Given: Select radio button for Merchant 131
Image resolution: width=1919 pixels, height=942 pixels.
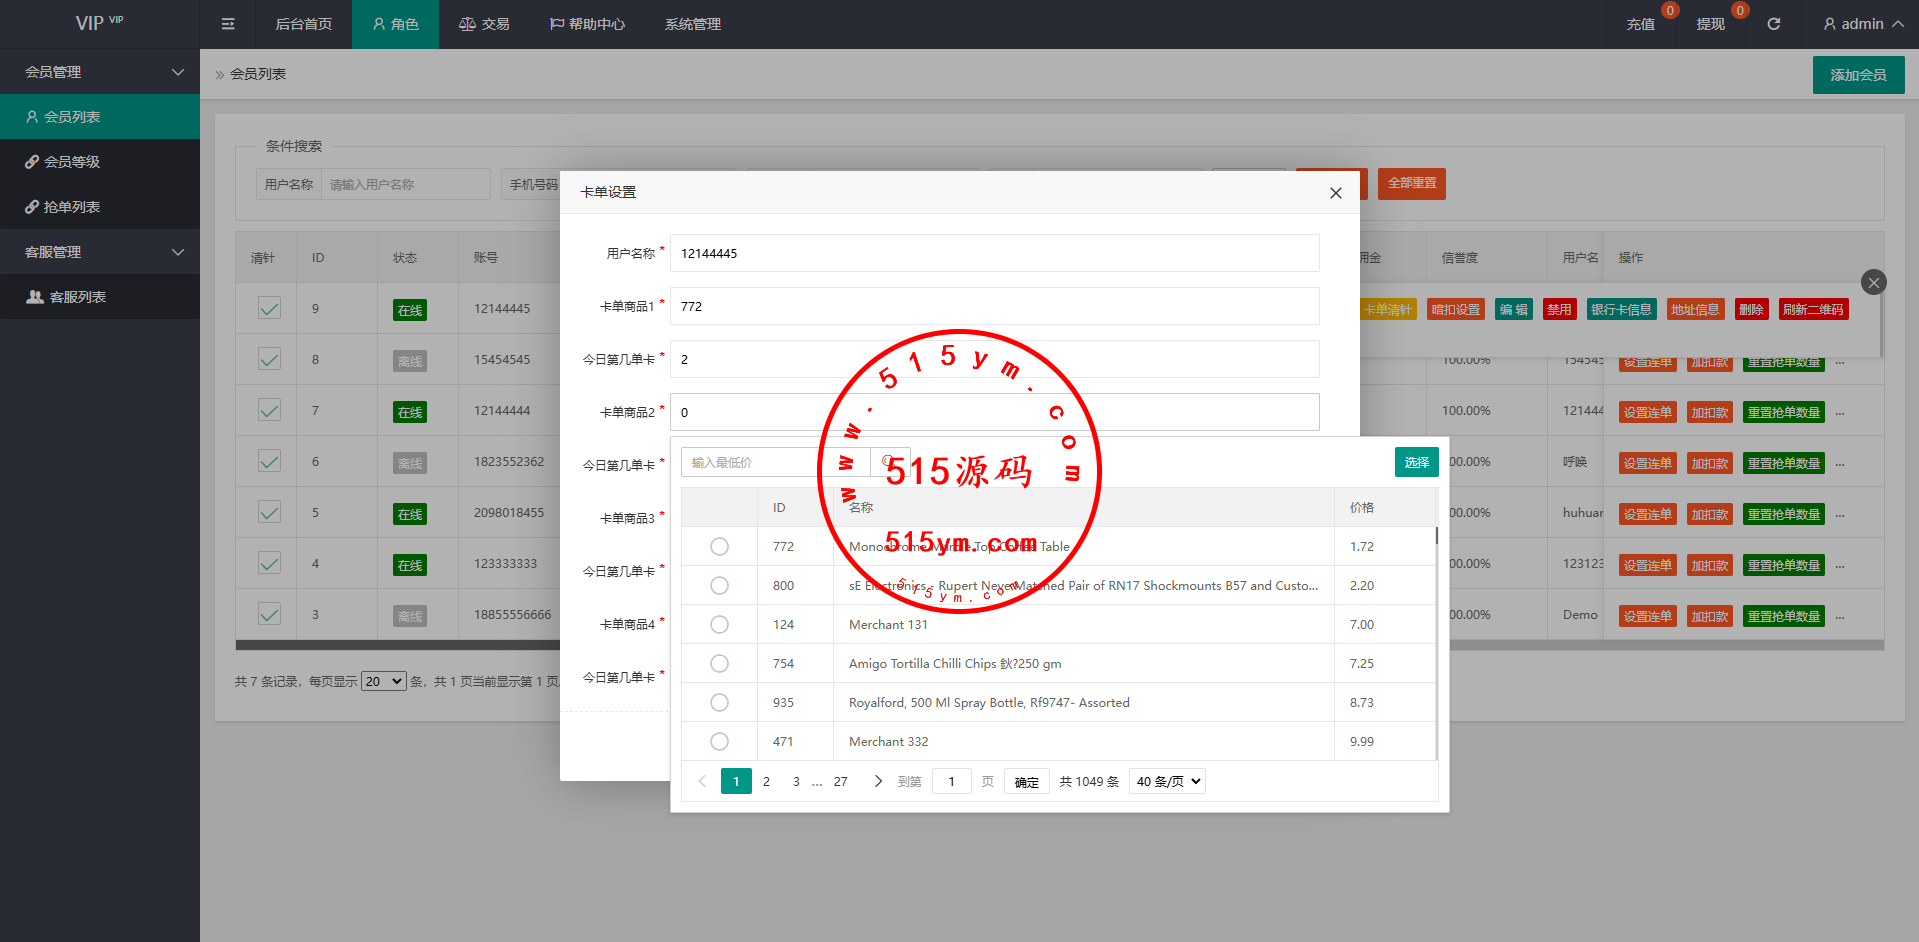Looking at the screenshot, I should tap(719, 624).
